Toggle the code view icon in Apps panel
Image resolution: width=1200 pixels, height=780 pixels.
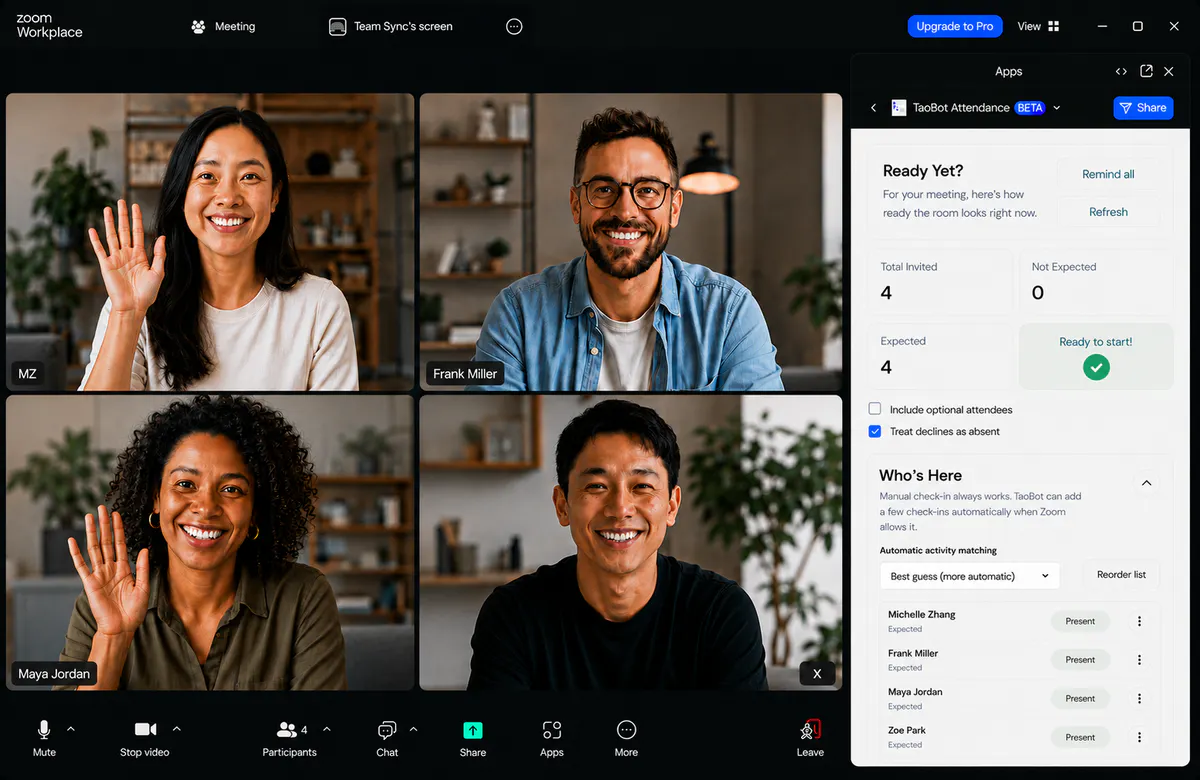pos(1121,71)
